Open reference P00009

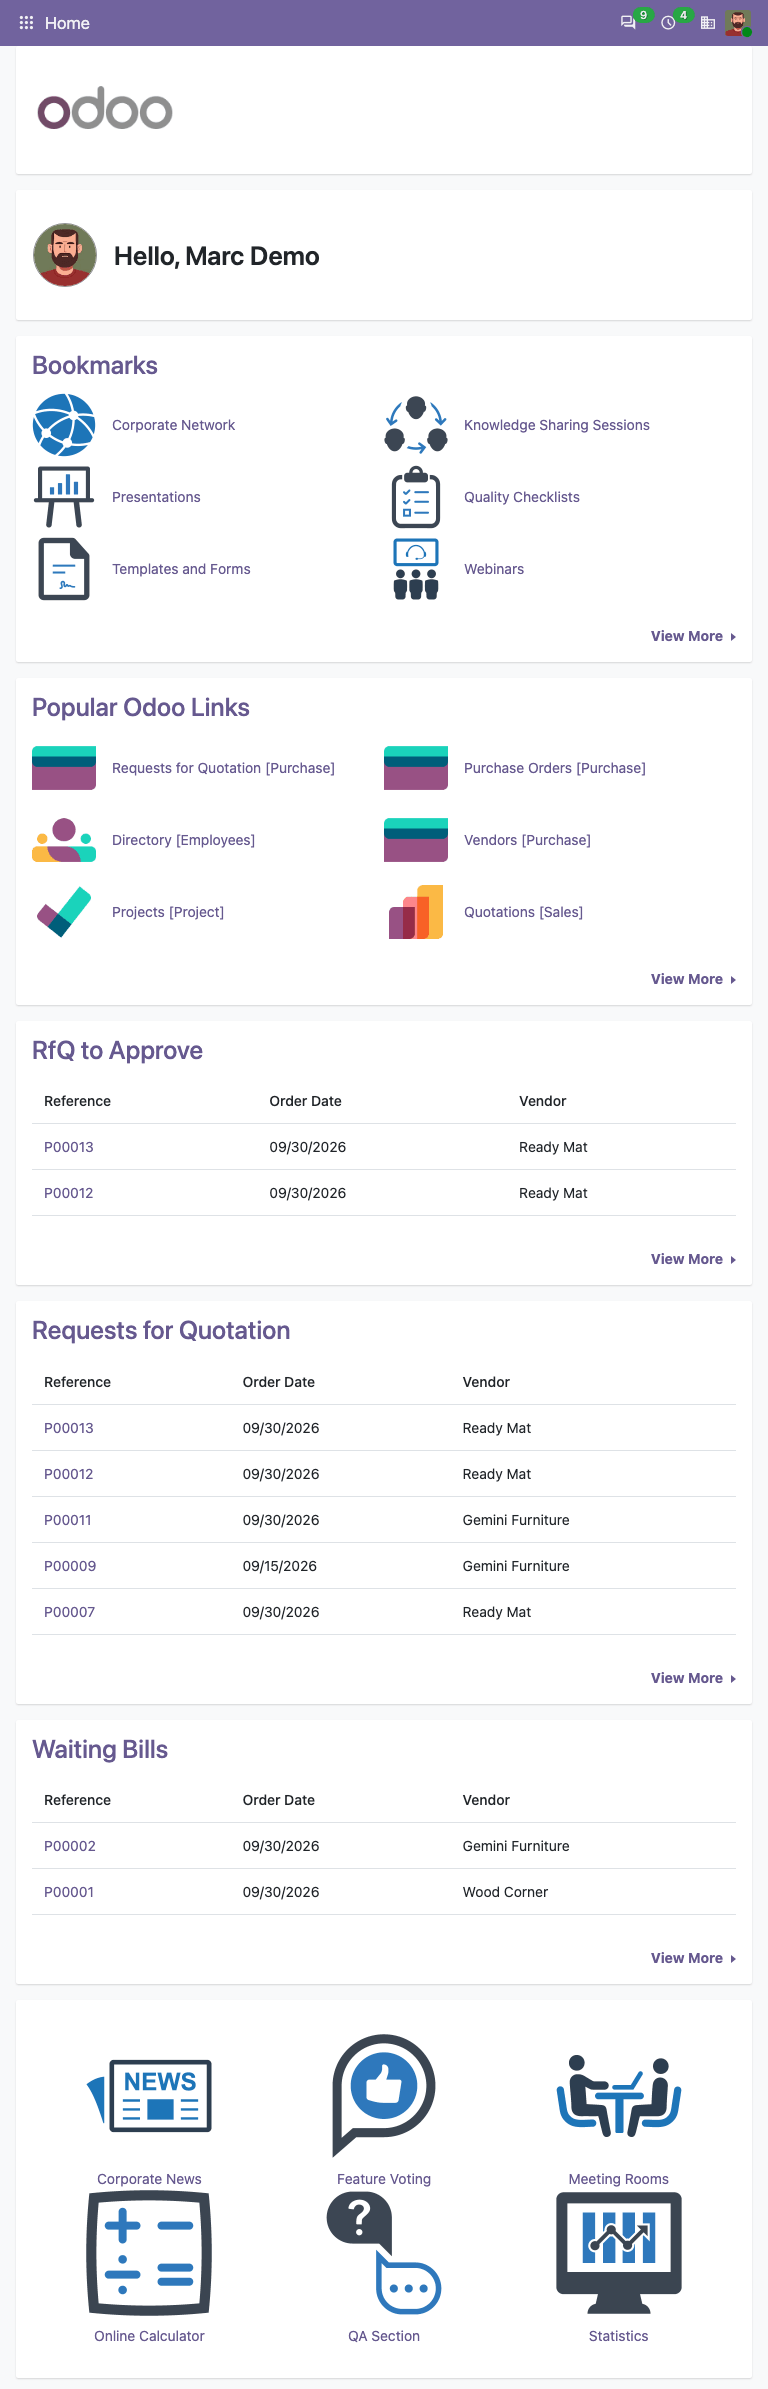(70, 1566)
